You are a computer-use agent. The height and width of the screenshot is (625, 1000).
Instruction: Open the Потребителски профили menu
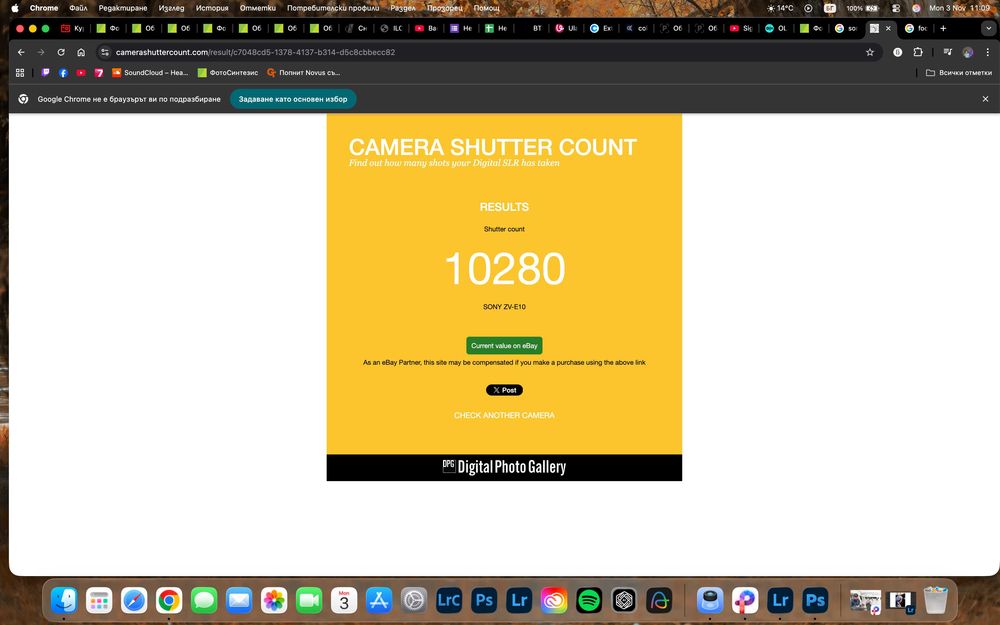[x=333, y=8]
